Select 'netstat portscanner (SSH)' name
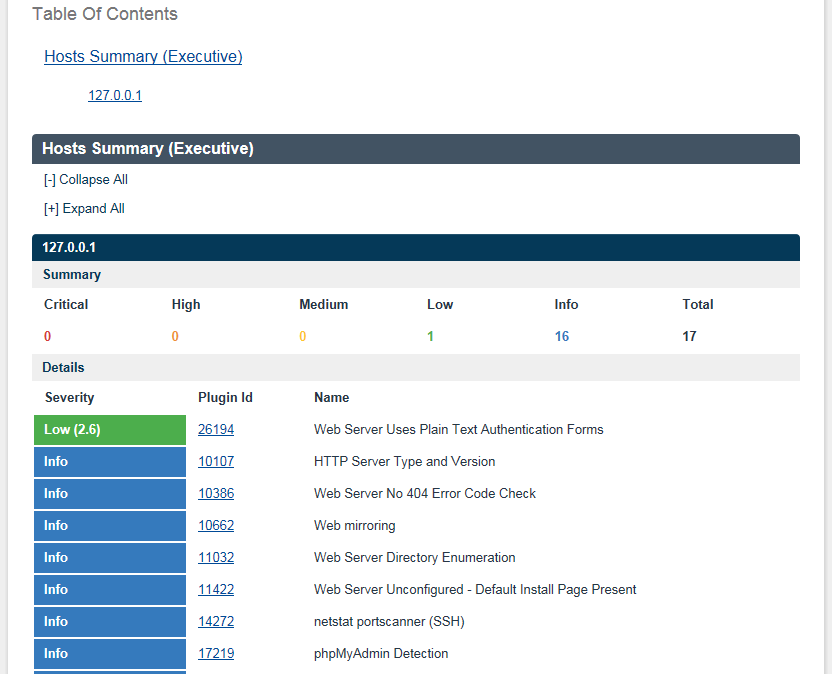 pyautogui.click(x=389, y=621)
